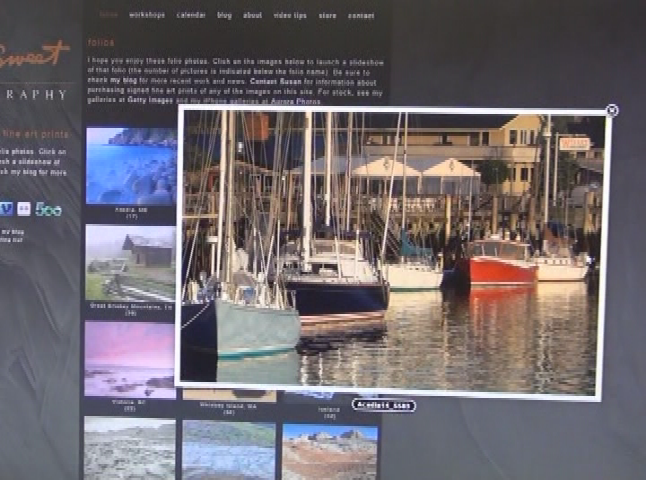Image resolution: width=646 pixels, height=480 pixels.
Task: Open the video tips page
Action: 290,16
